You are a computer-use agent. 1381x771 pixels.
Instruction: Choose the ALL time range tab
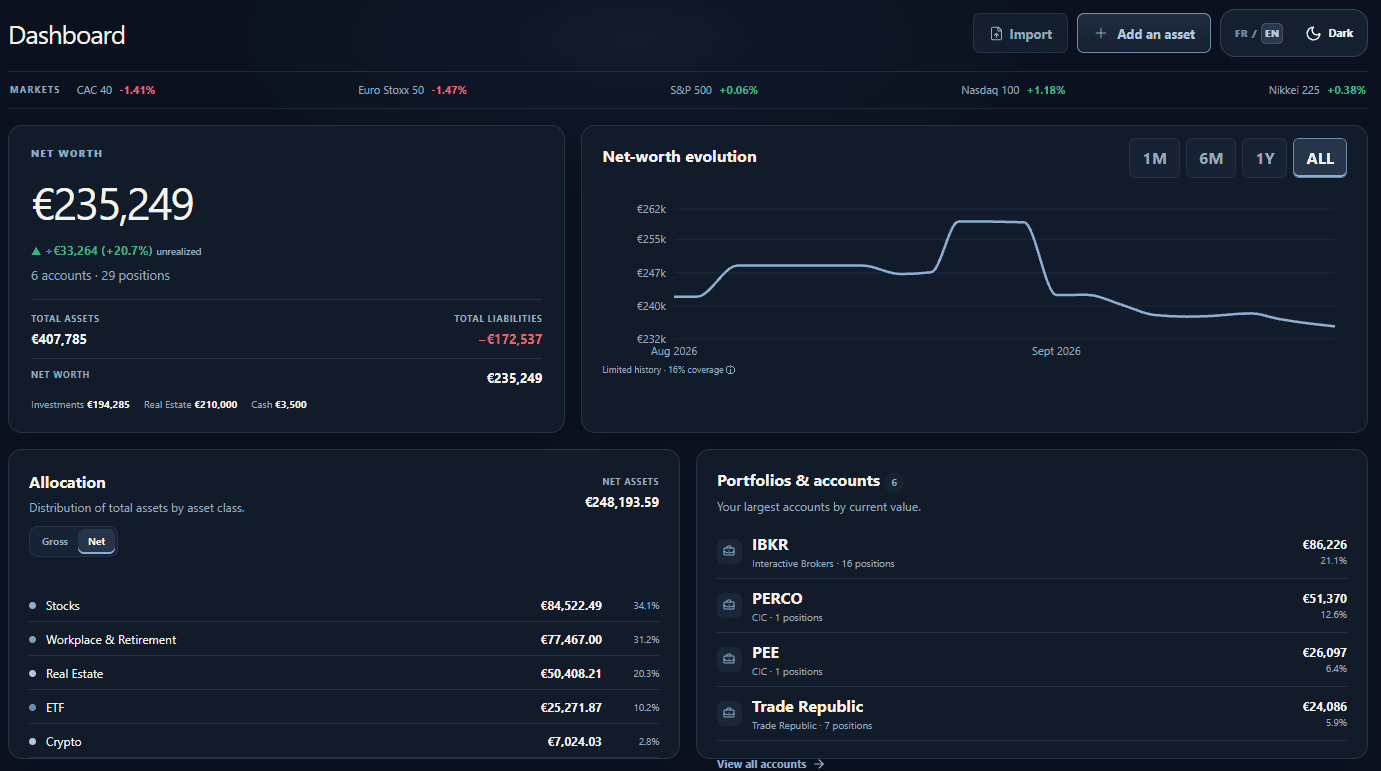[1320, 159]
